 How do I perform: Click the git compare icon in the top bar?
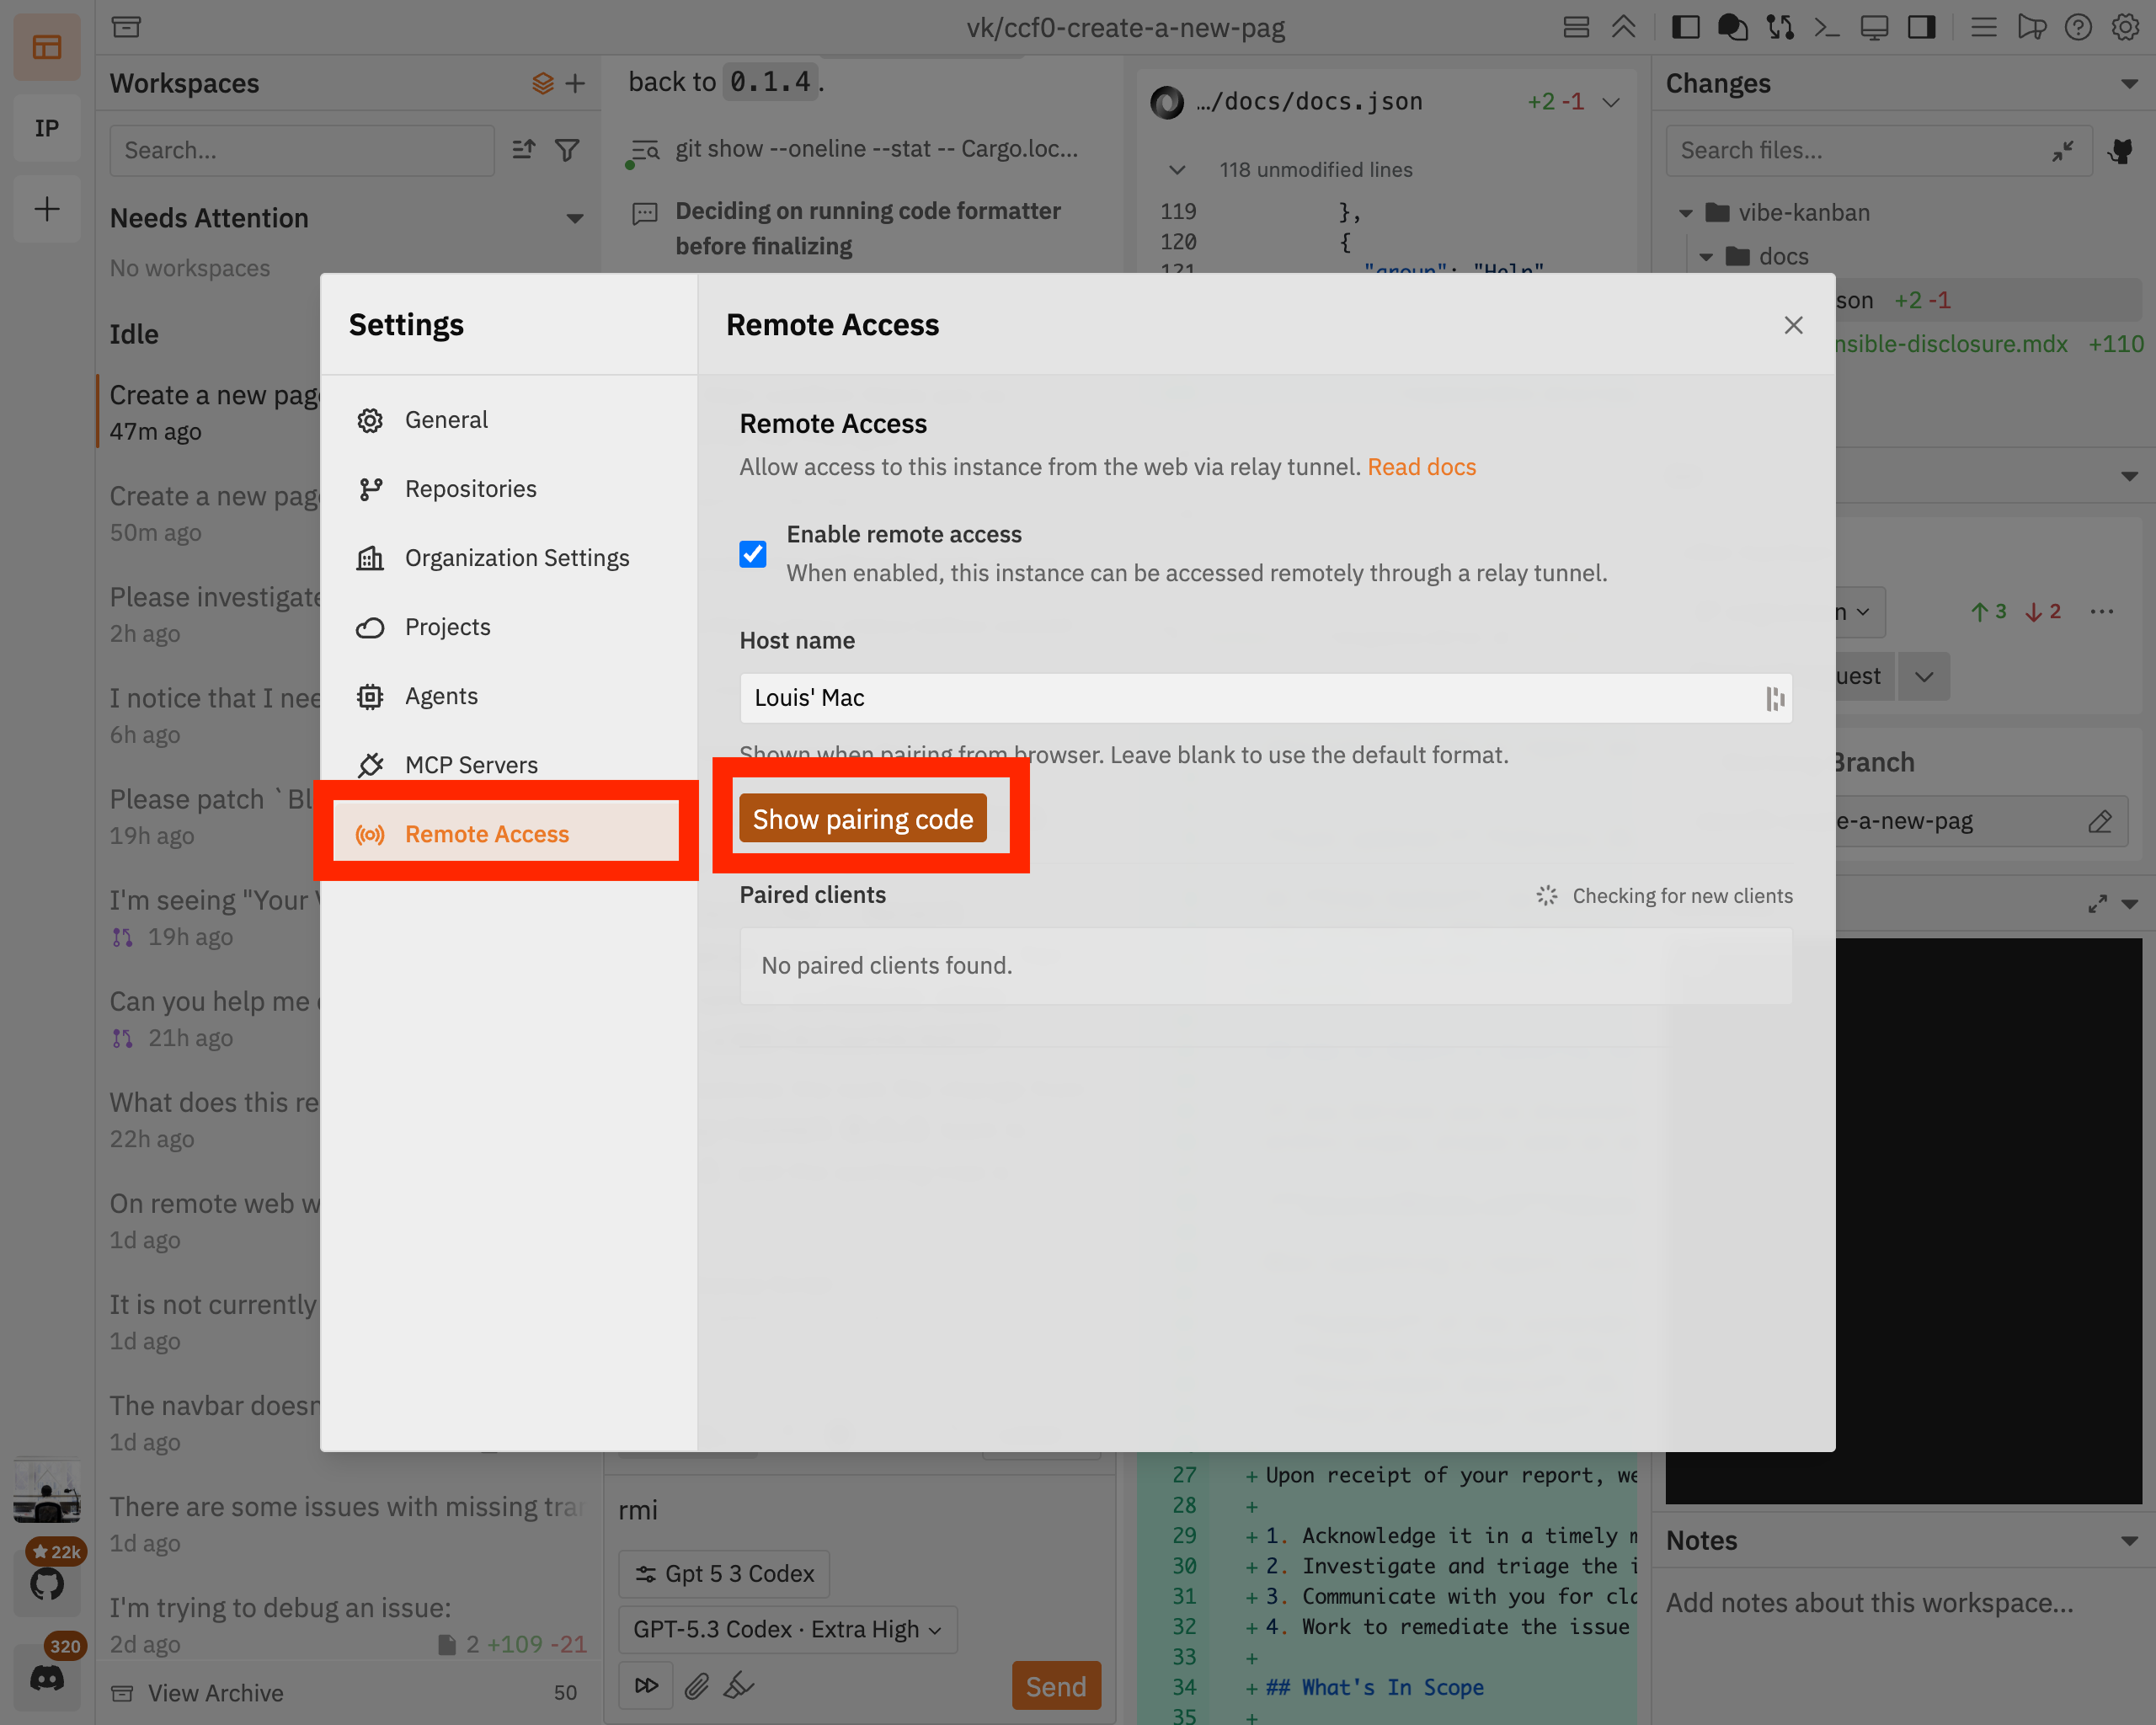(x=1781, y=27)
